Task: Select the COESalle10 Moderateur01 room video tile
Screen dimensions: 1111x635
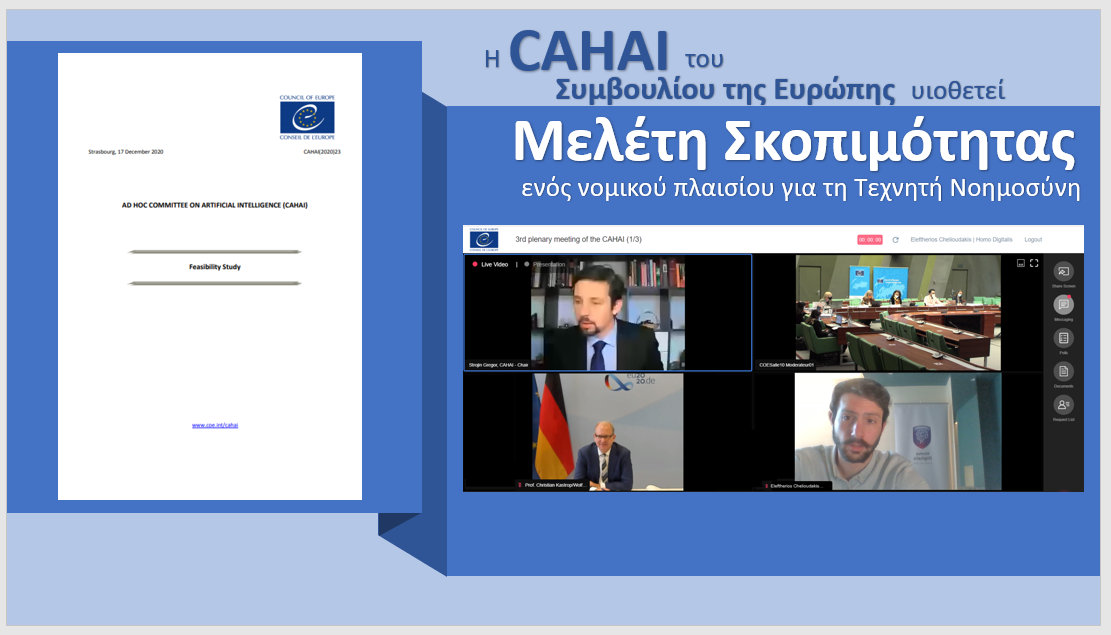Action: point(898,313)
